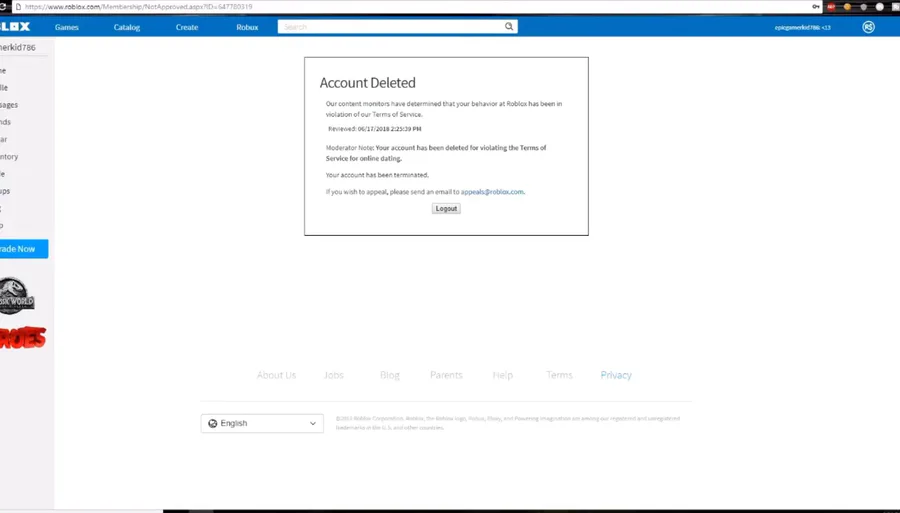Click the Roblox logo in header

pos(14,27)
